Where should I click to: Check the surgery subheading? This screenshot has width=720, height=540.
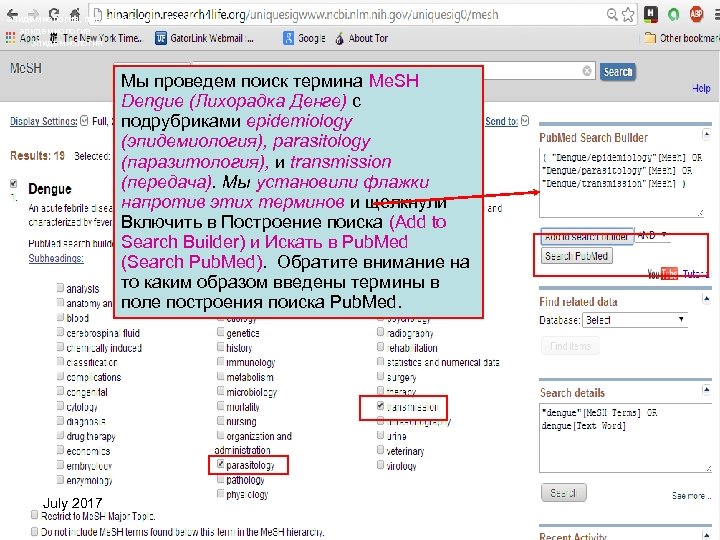[380, 376]
